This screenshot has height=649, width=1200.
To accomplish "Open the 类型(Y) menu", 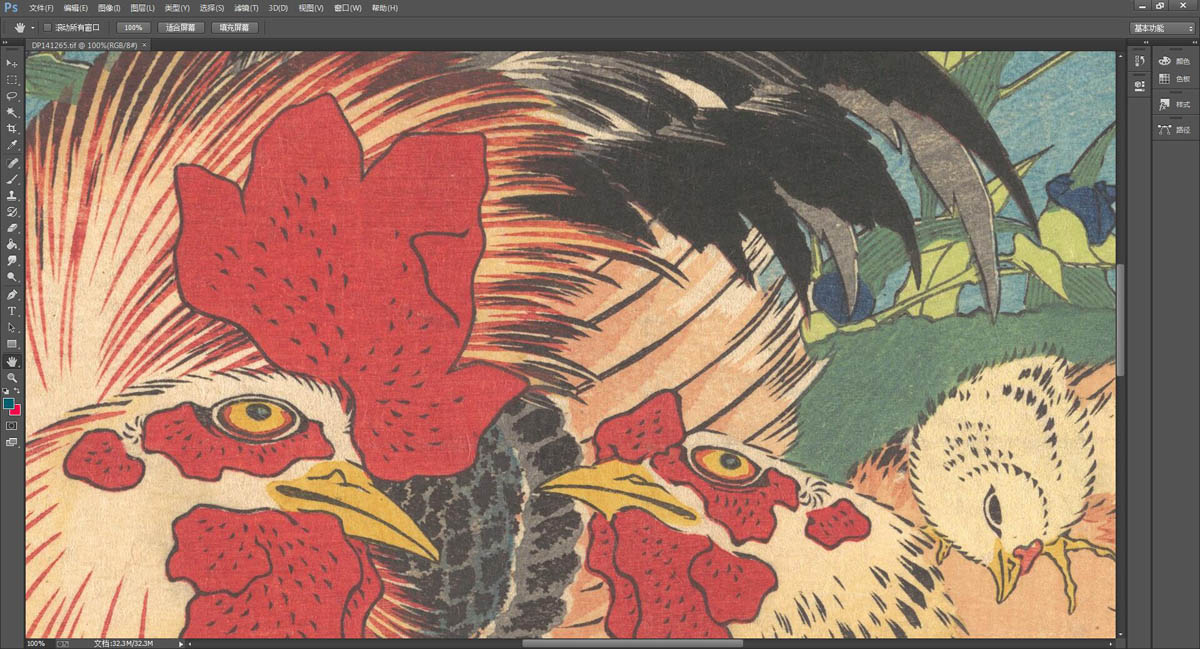I will pyautogui.click(x=176, y=8).
